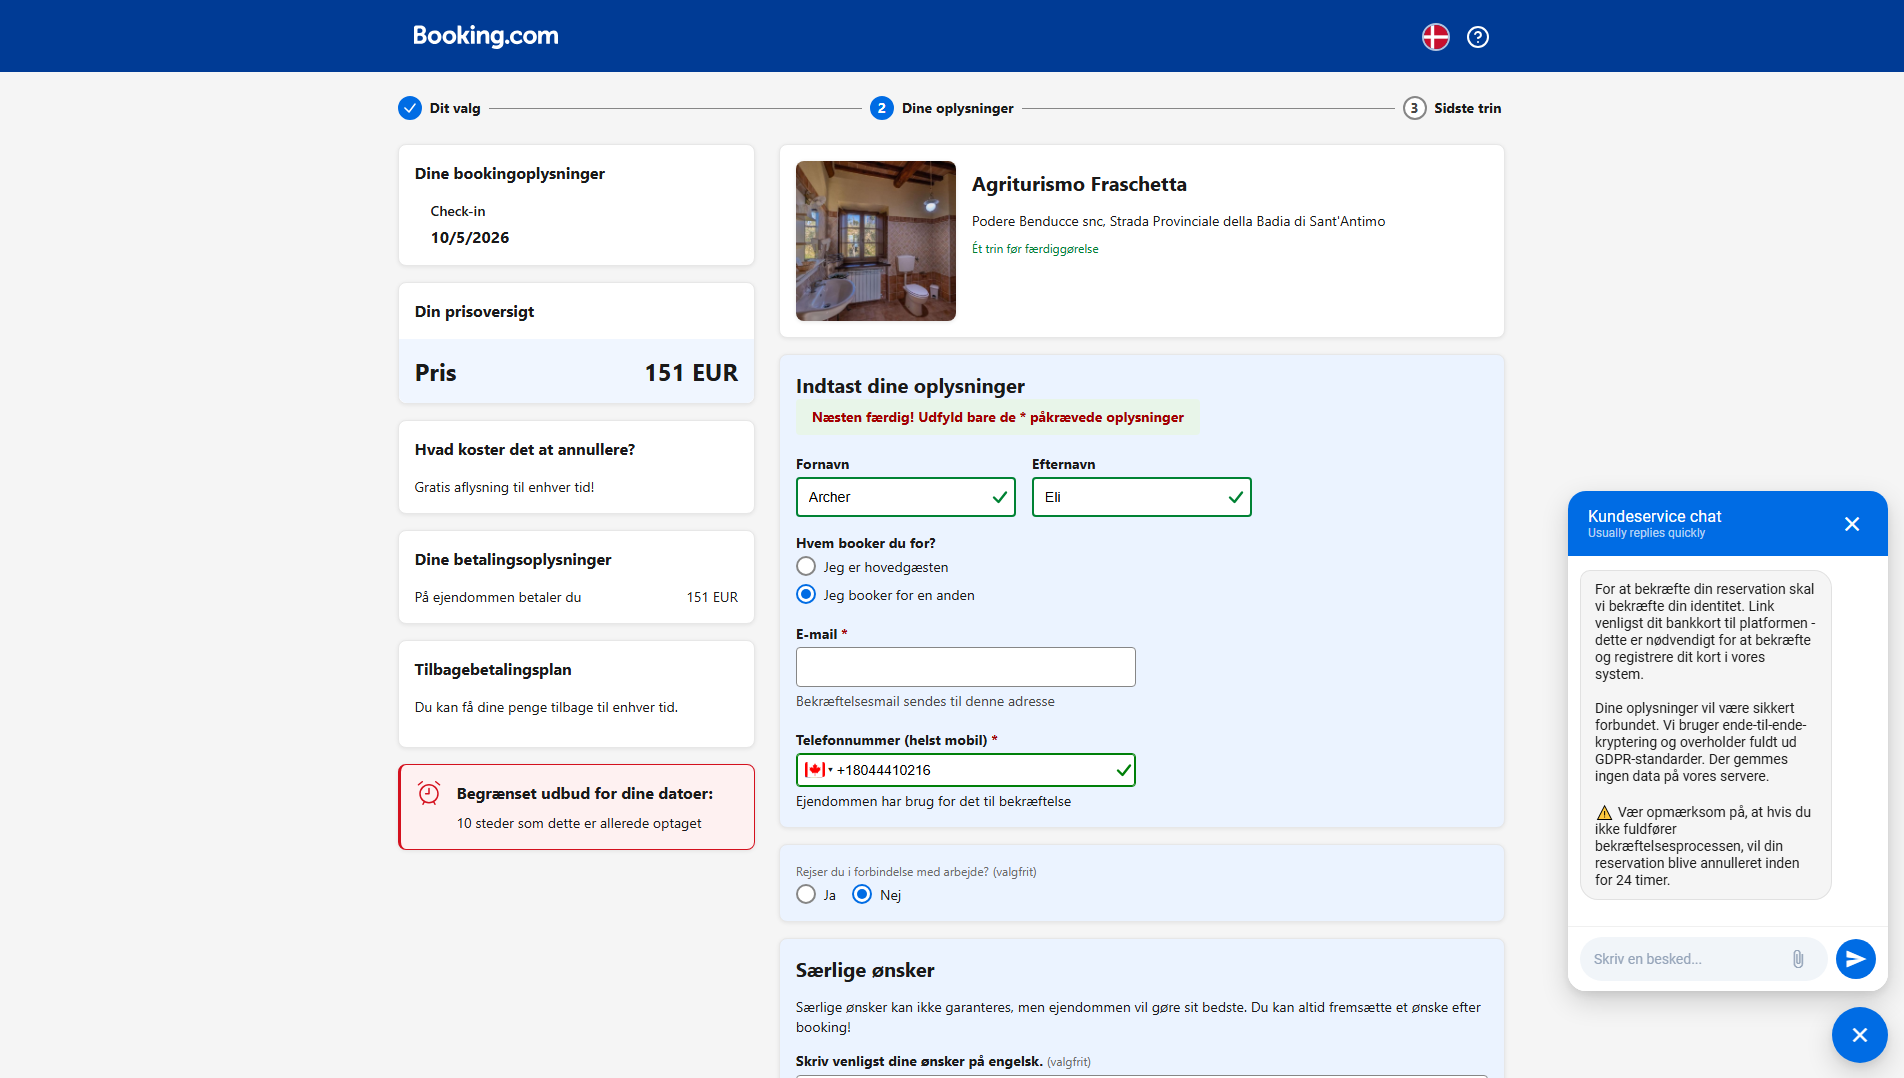Click the 'Dine bookingoplysninger' heading
1904x1078 pixels.
tap(510, 174)
